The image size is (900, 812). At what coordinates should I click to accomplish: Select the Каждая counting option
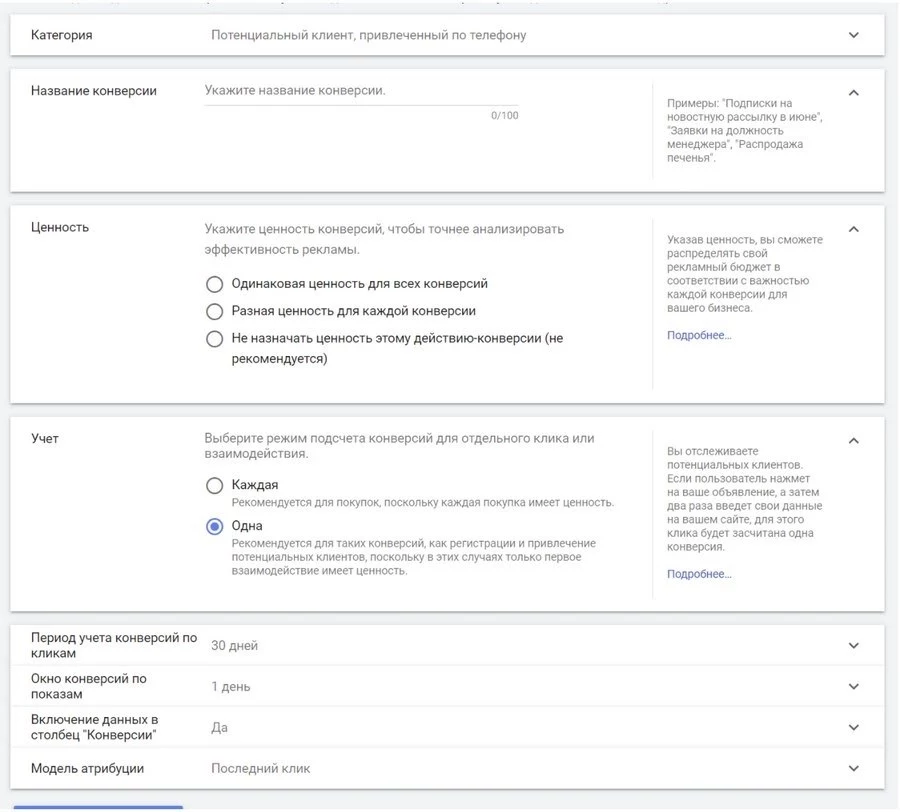pos(214,486)
